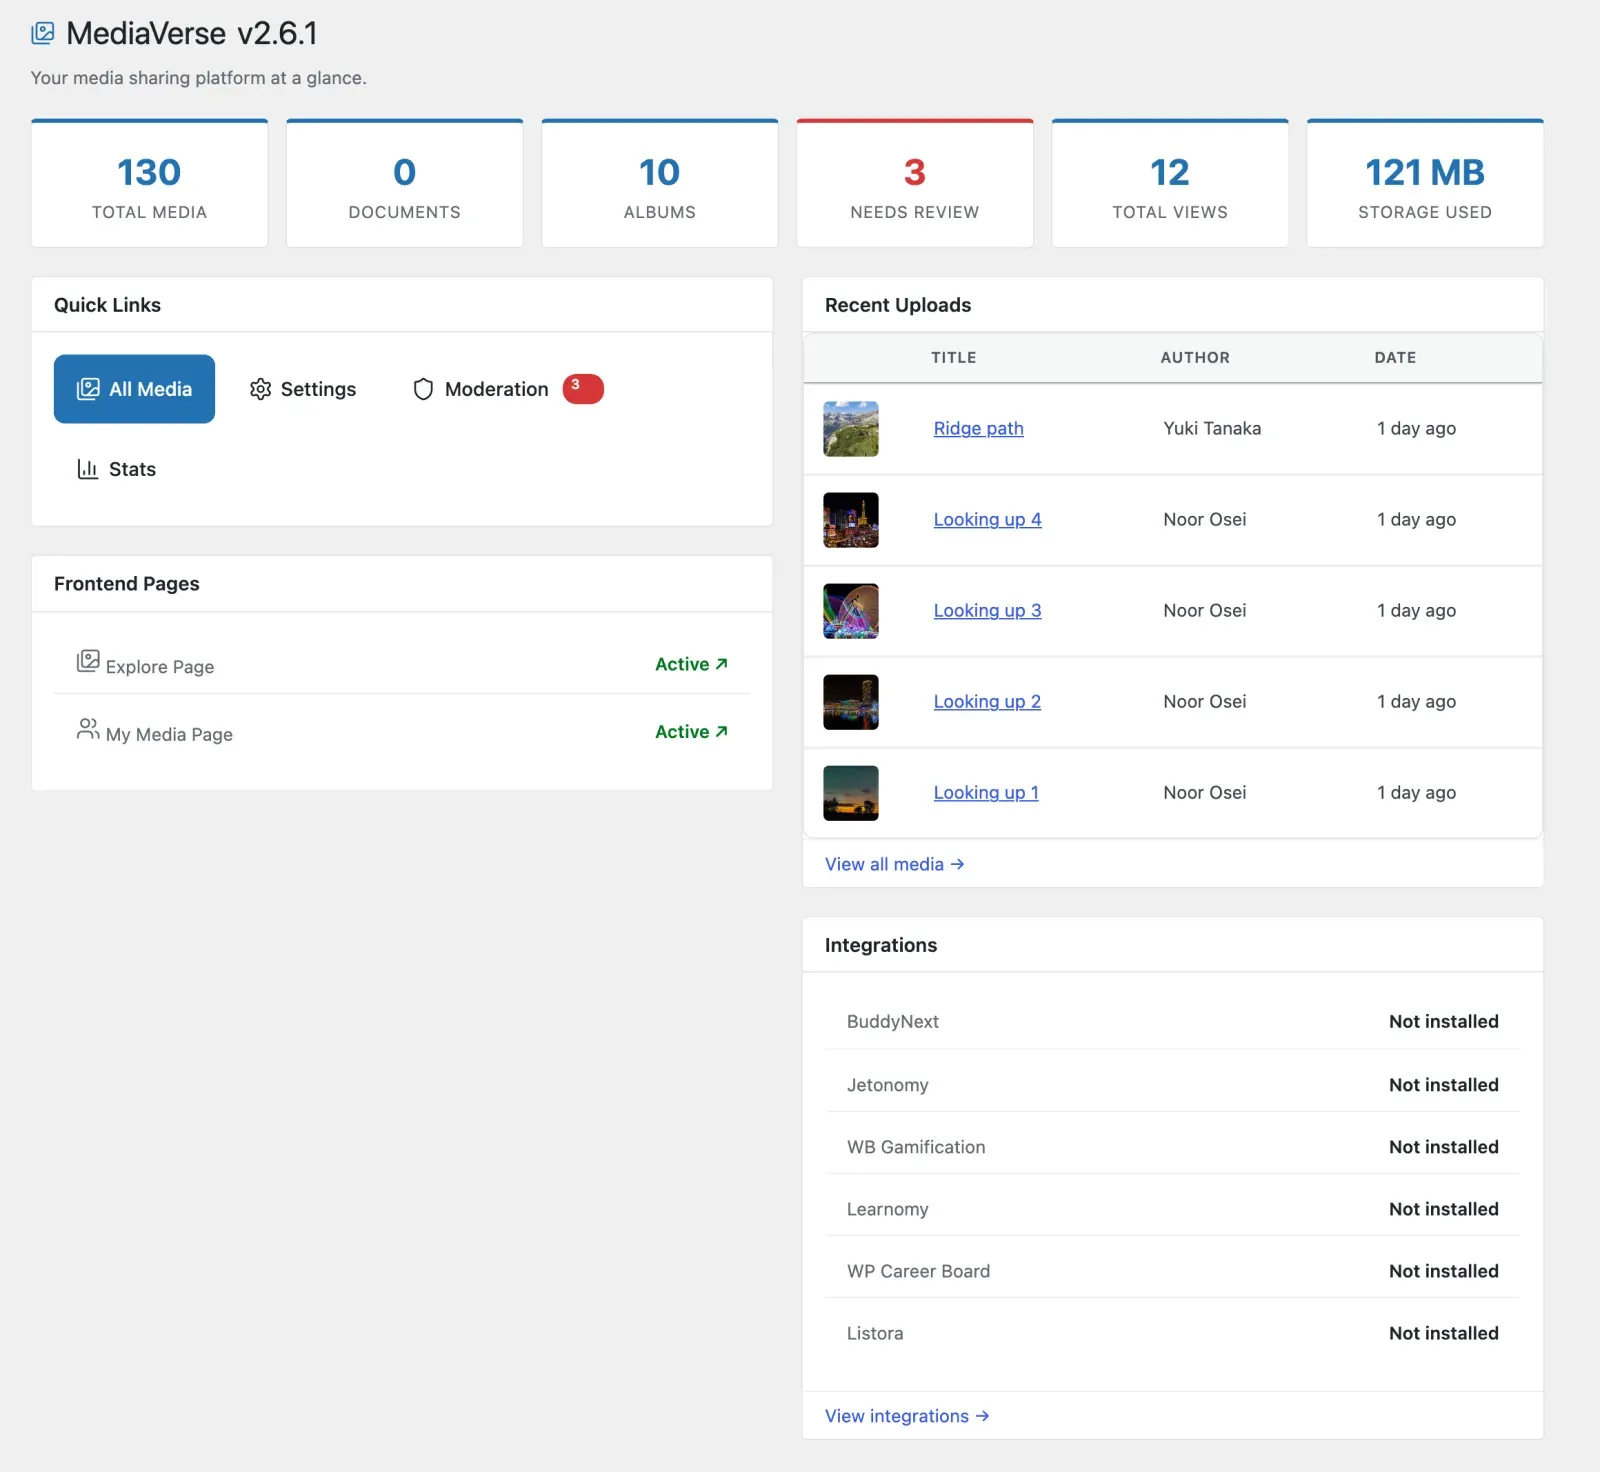Click the My Media Page label
This screenshot has height=1472, width=1600.
click(x=169, y=734)
